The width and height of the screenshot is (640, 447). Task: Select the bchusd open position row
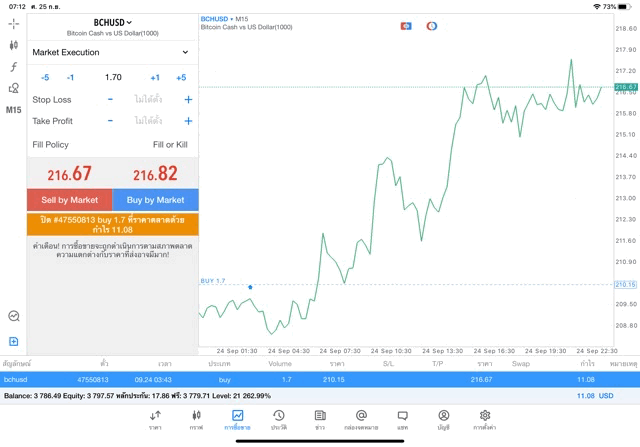(320, 380)
